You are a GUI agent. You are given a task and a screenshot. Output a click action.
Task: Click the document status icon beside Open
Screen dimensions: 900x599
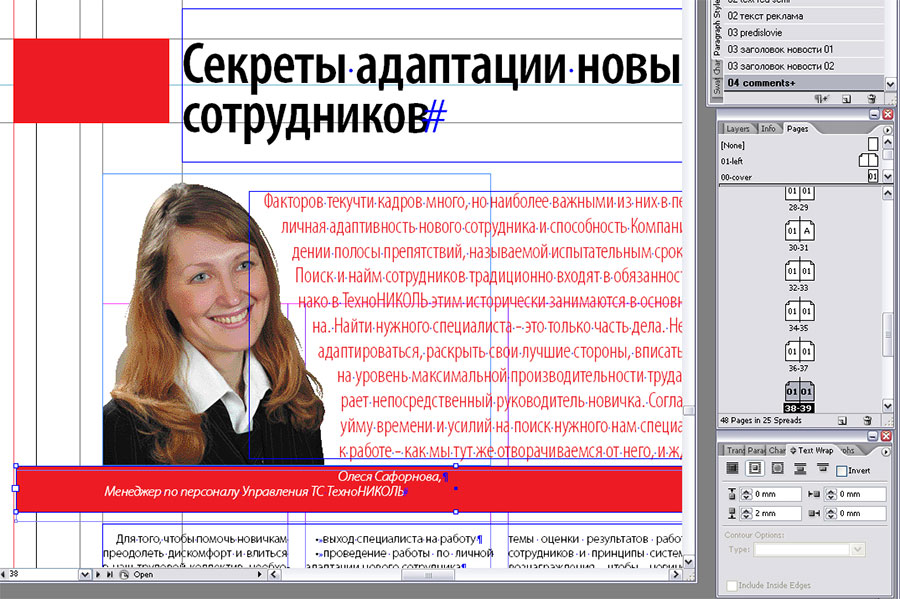[124, 574]
